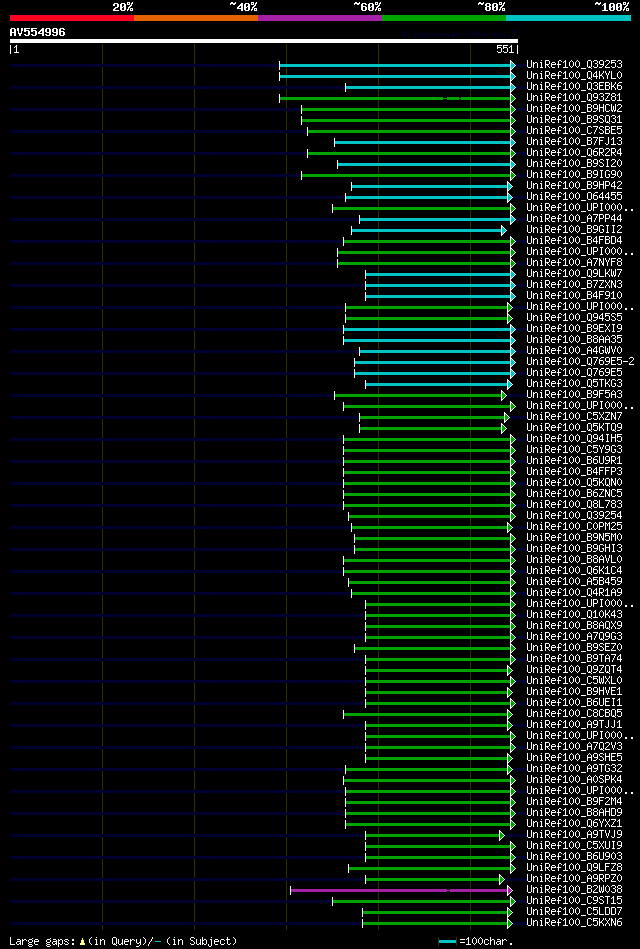Click the arrowhead ending the Q5KTQ9 bar
640x949 pixels.
[504, 428]
